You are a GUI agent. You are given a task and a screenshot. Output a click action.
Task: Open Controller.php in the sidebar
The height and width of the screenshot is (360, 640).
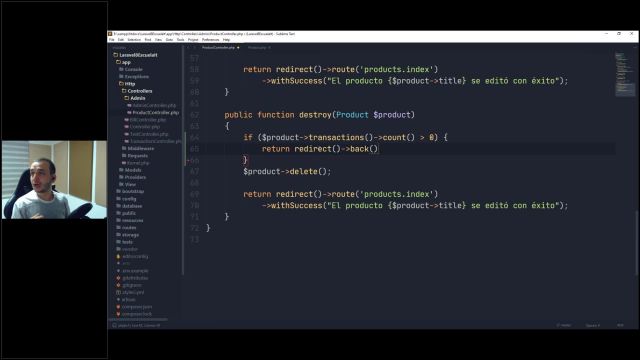144,127
